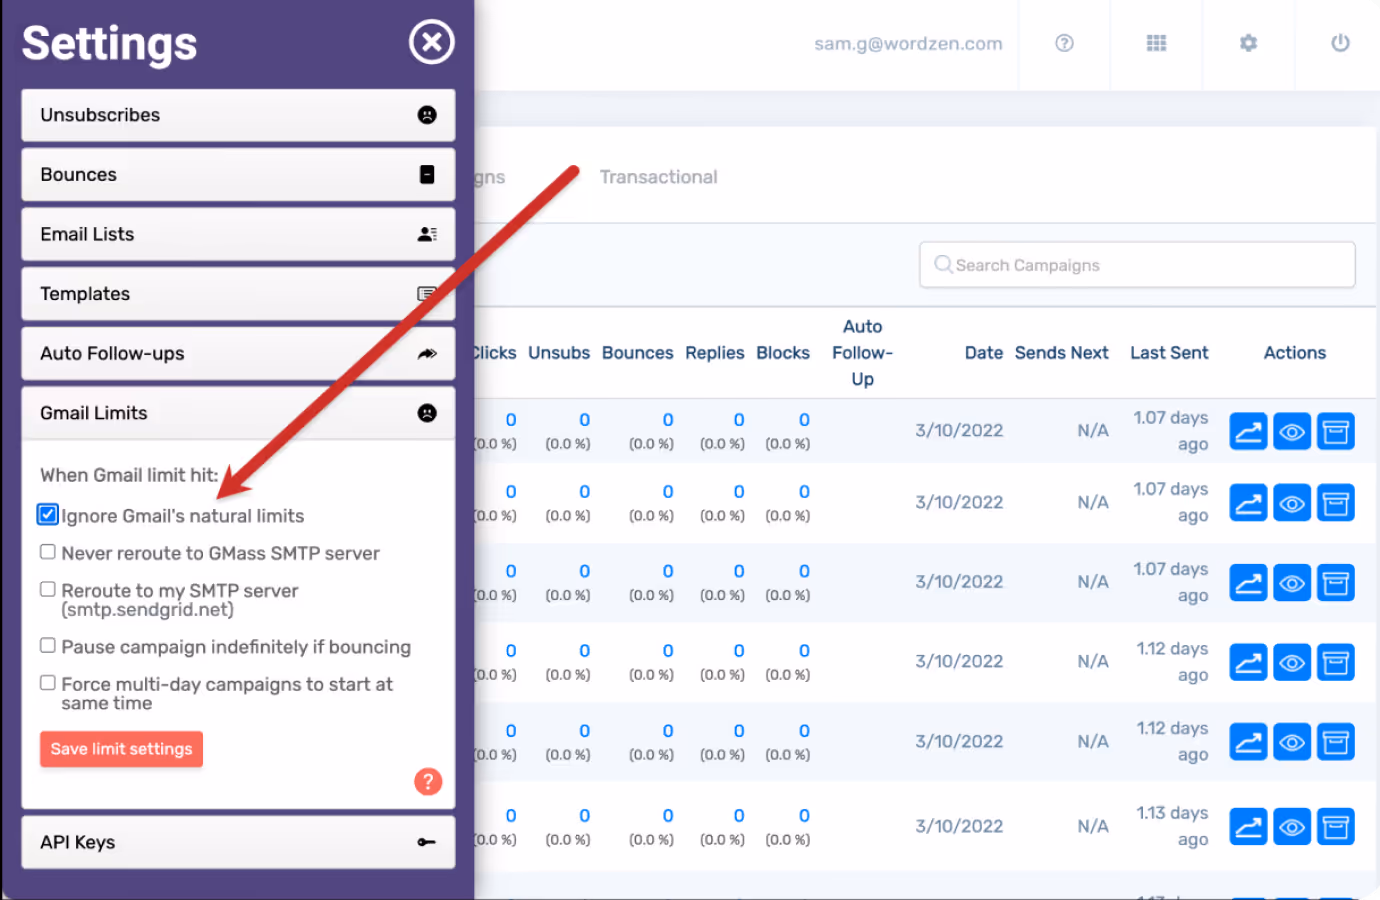
Task: Click the orange help icon in Gmail Limits
Action: pyautogui.click(x=428, y=781)
